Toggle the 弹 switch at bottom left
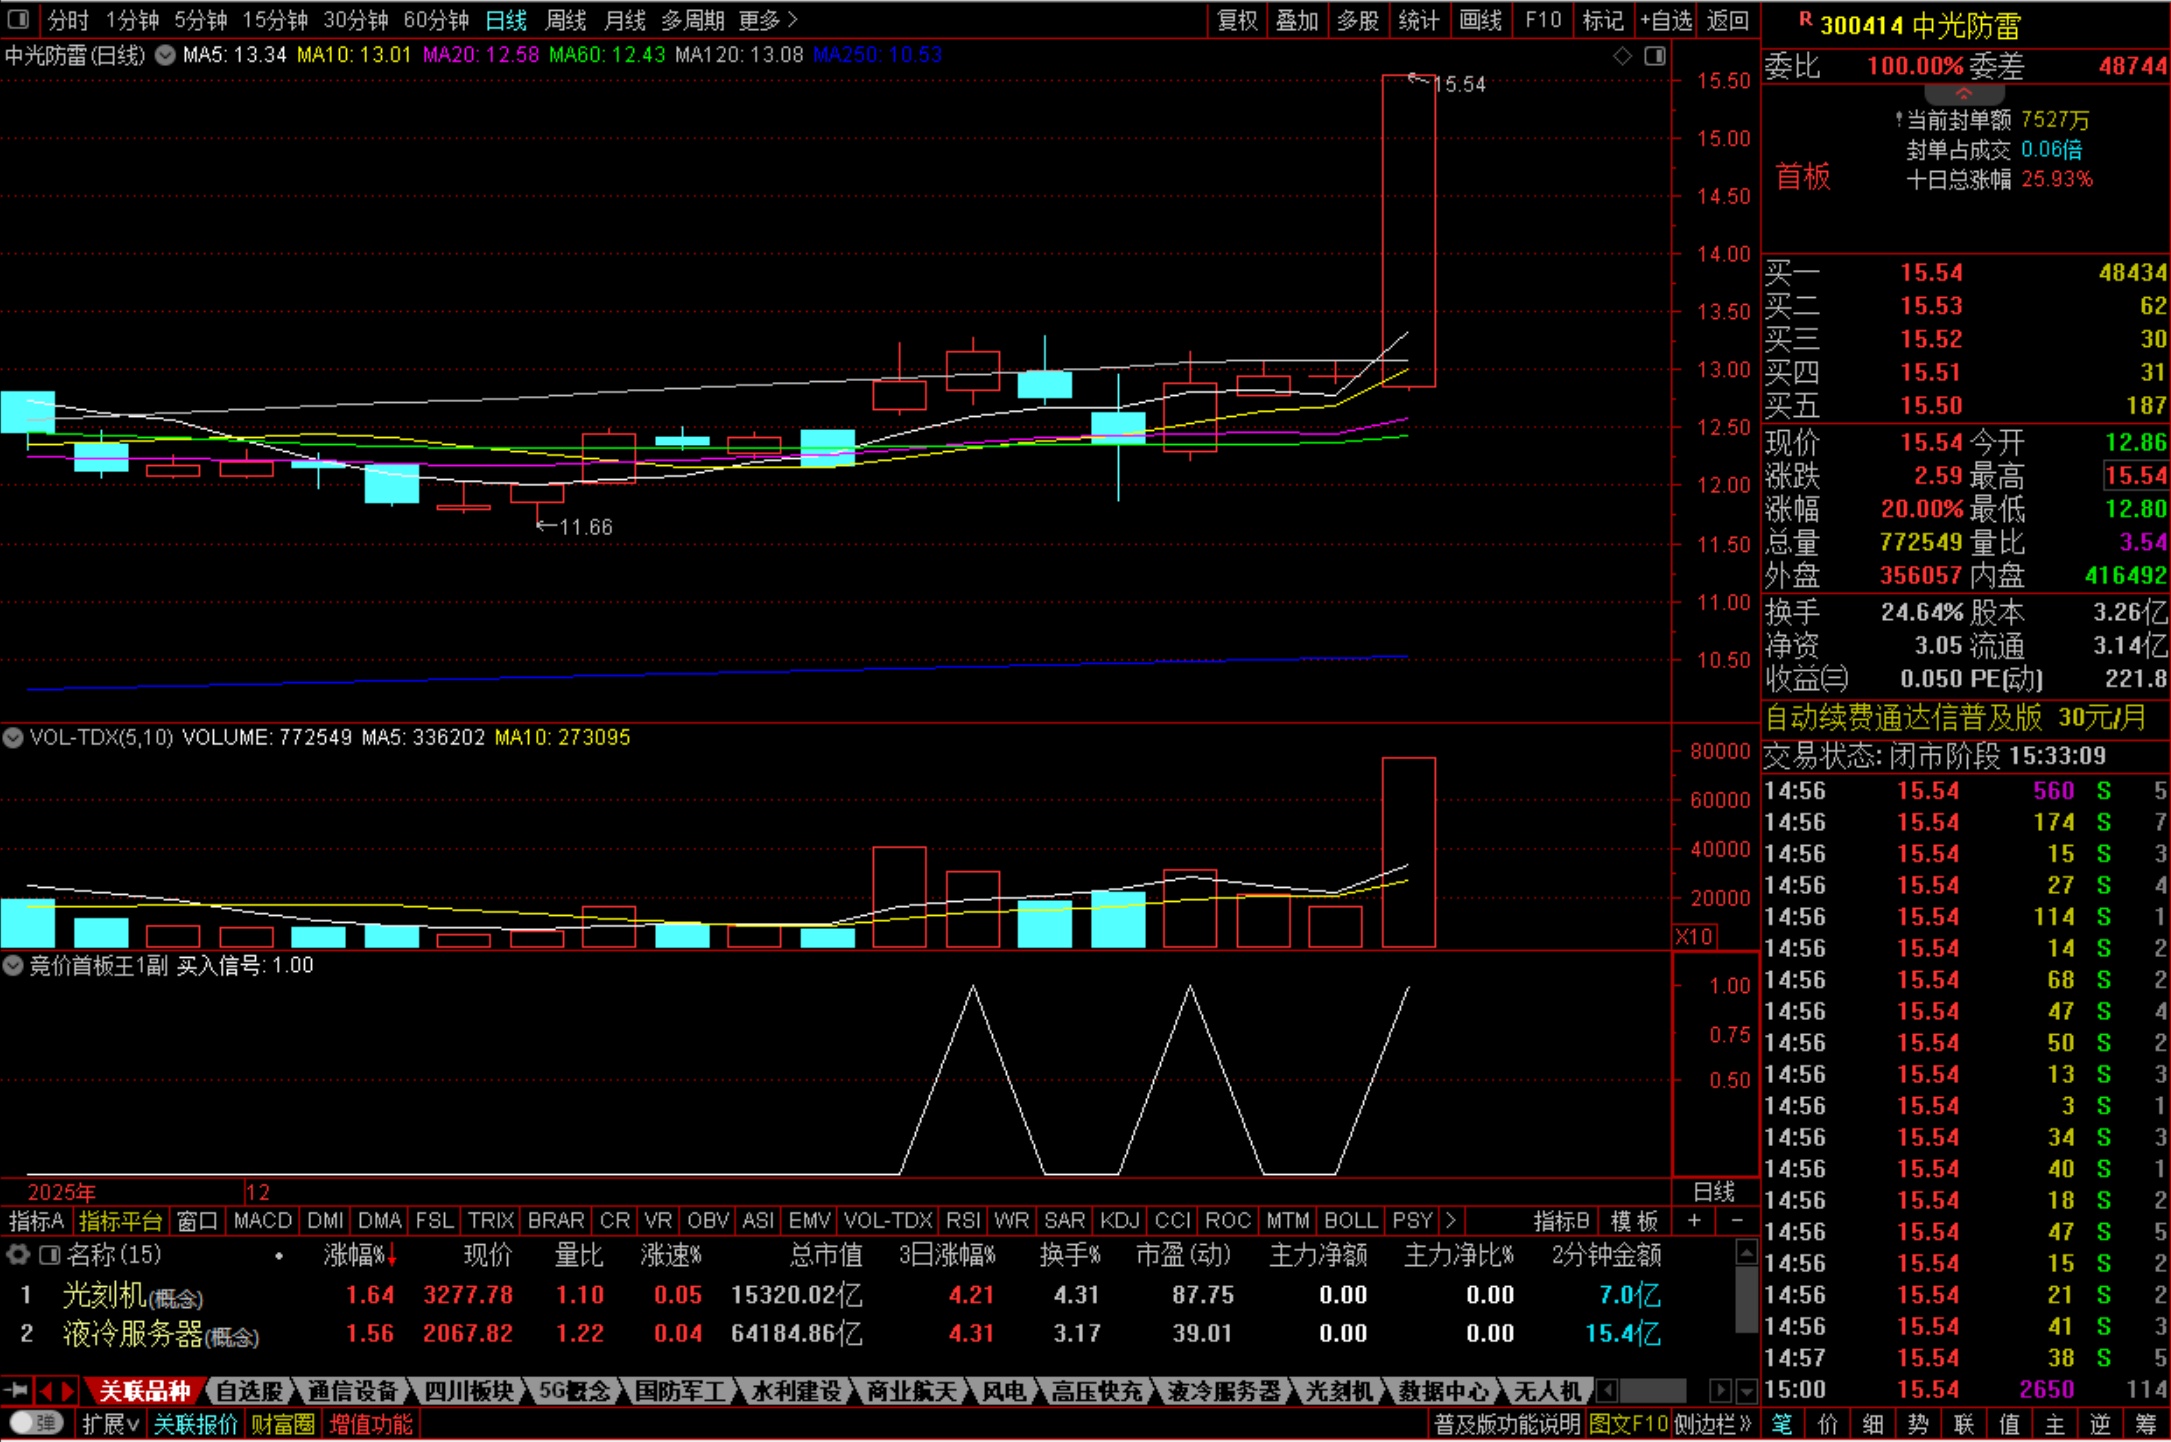The image size is (2171, 1442). click(36, 1423)
